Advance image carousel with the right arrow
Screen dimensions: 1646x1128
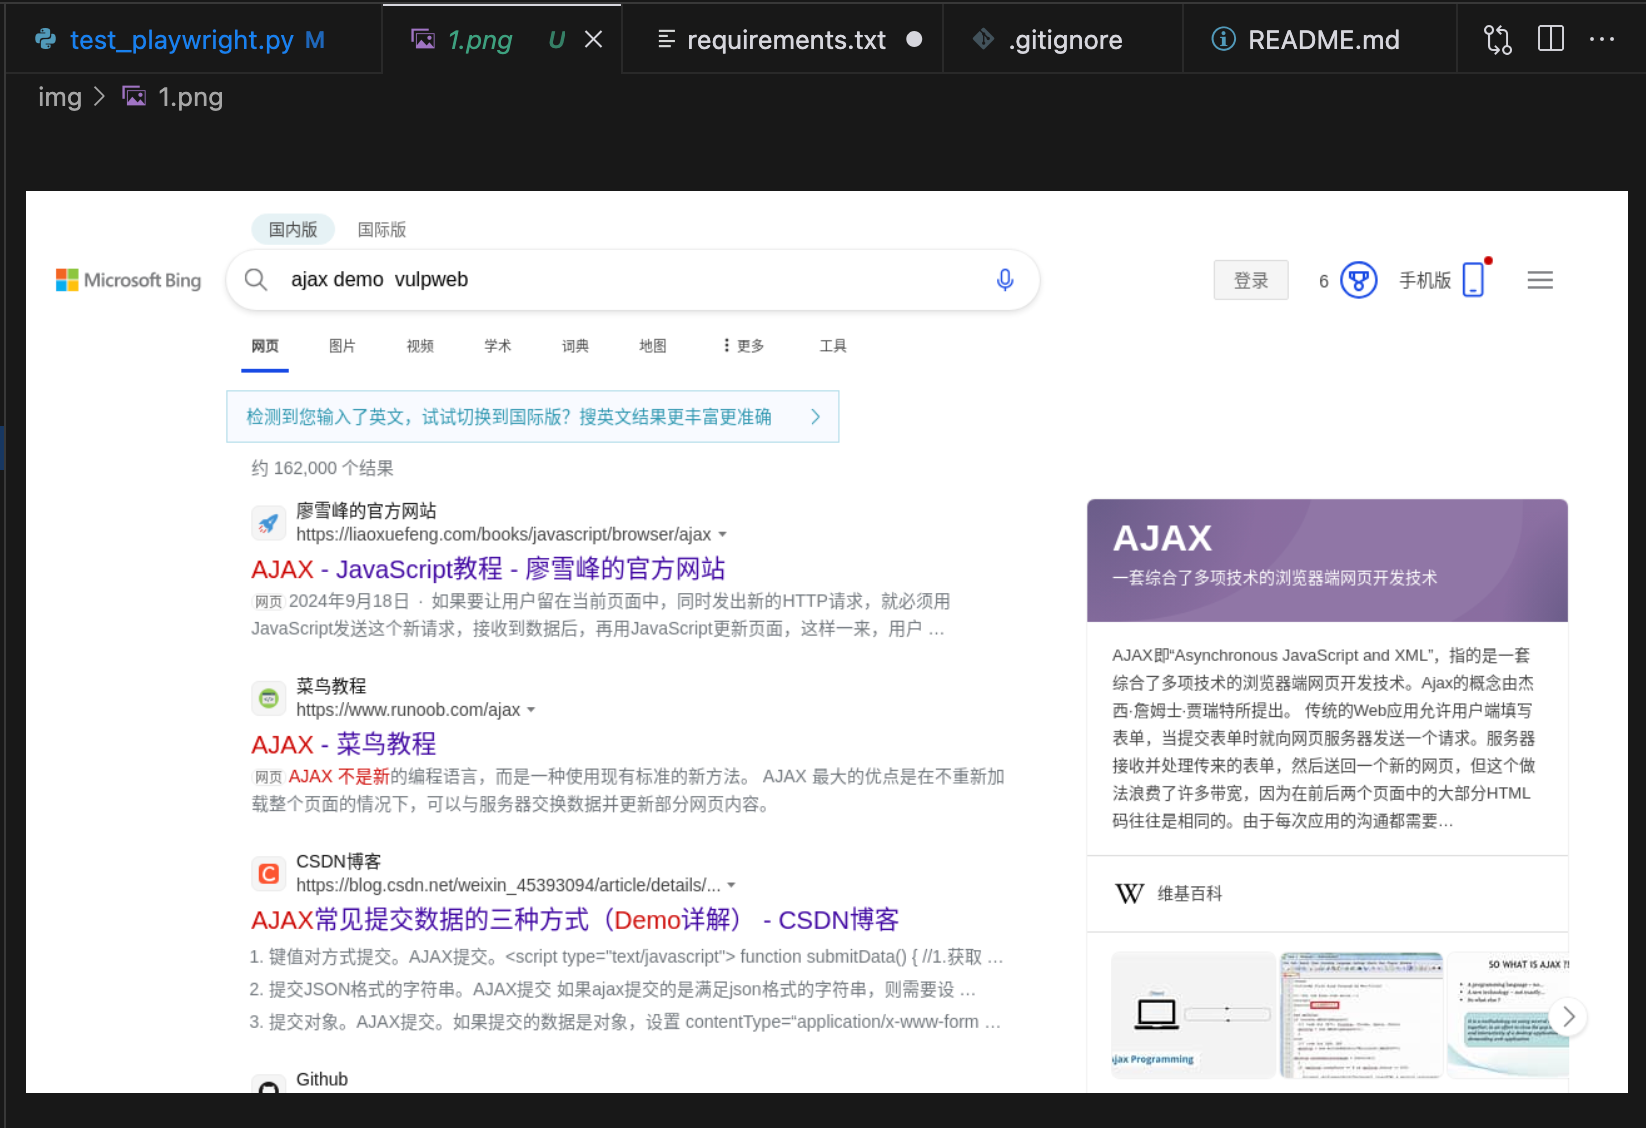(x=1568, y=1016)
